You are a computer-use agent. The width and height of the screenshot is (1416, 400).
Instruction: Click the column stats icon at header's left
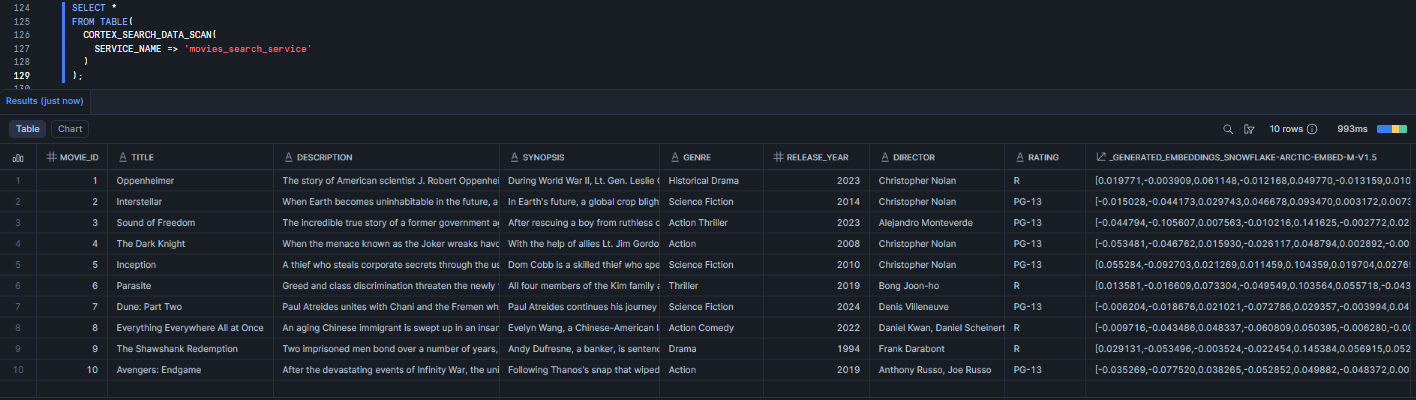pos(17,157)
